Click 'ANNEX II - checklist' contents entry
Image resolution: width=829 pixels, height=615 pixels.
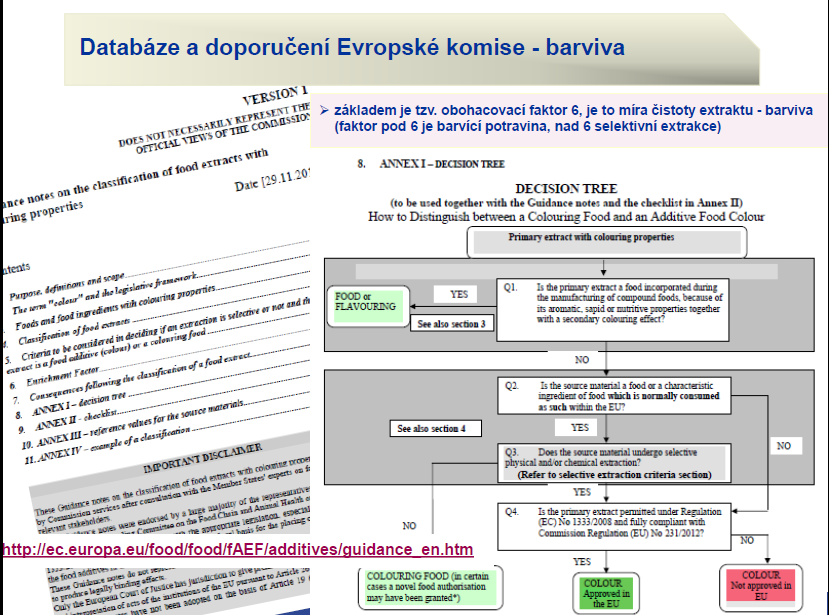[x=75, y=420]
